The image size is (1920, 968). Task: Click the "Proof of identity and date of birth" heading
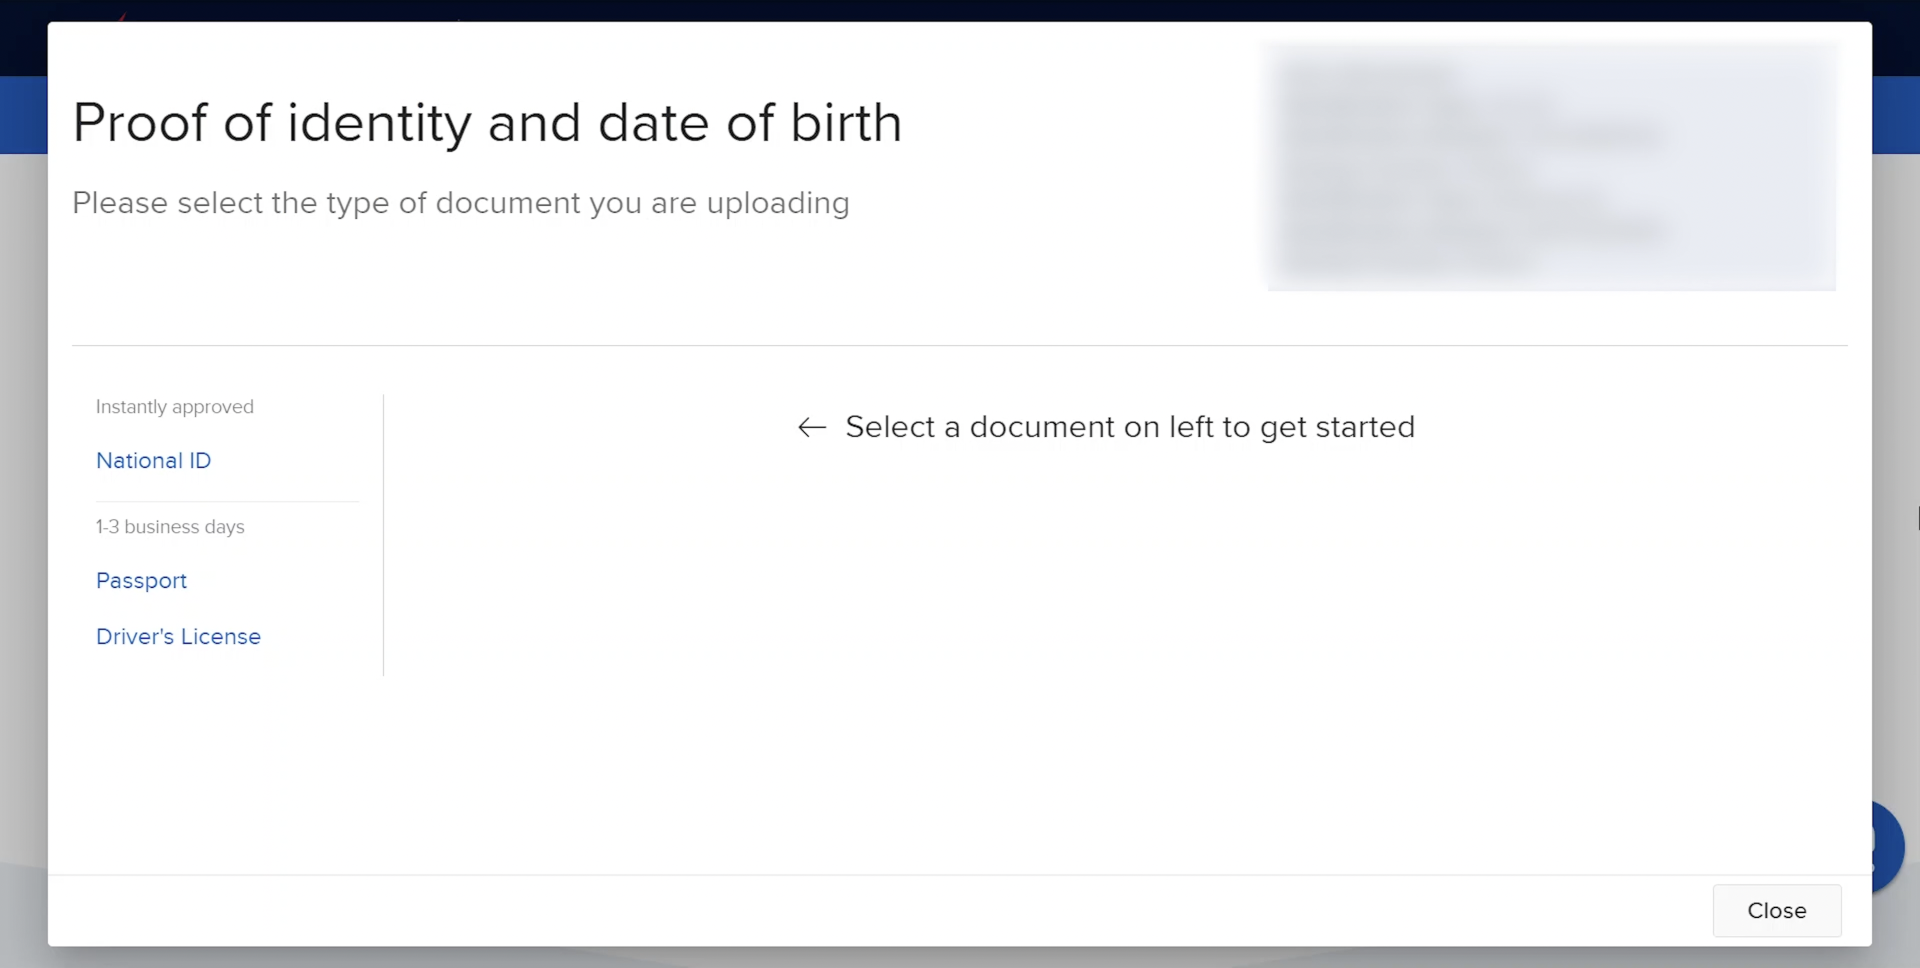(x=487, y=123)
